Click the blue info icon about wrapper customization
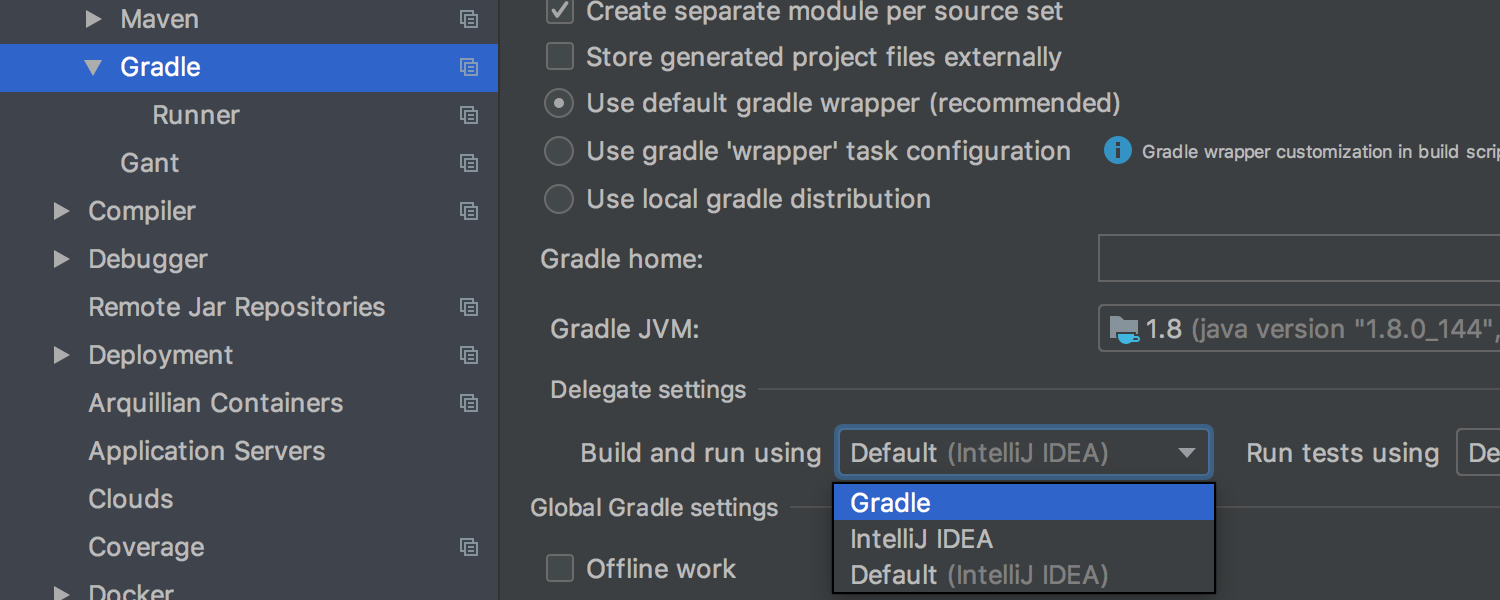The image size is (1500, 600). click(1117, 151)
